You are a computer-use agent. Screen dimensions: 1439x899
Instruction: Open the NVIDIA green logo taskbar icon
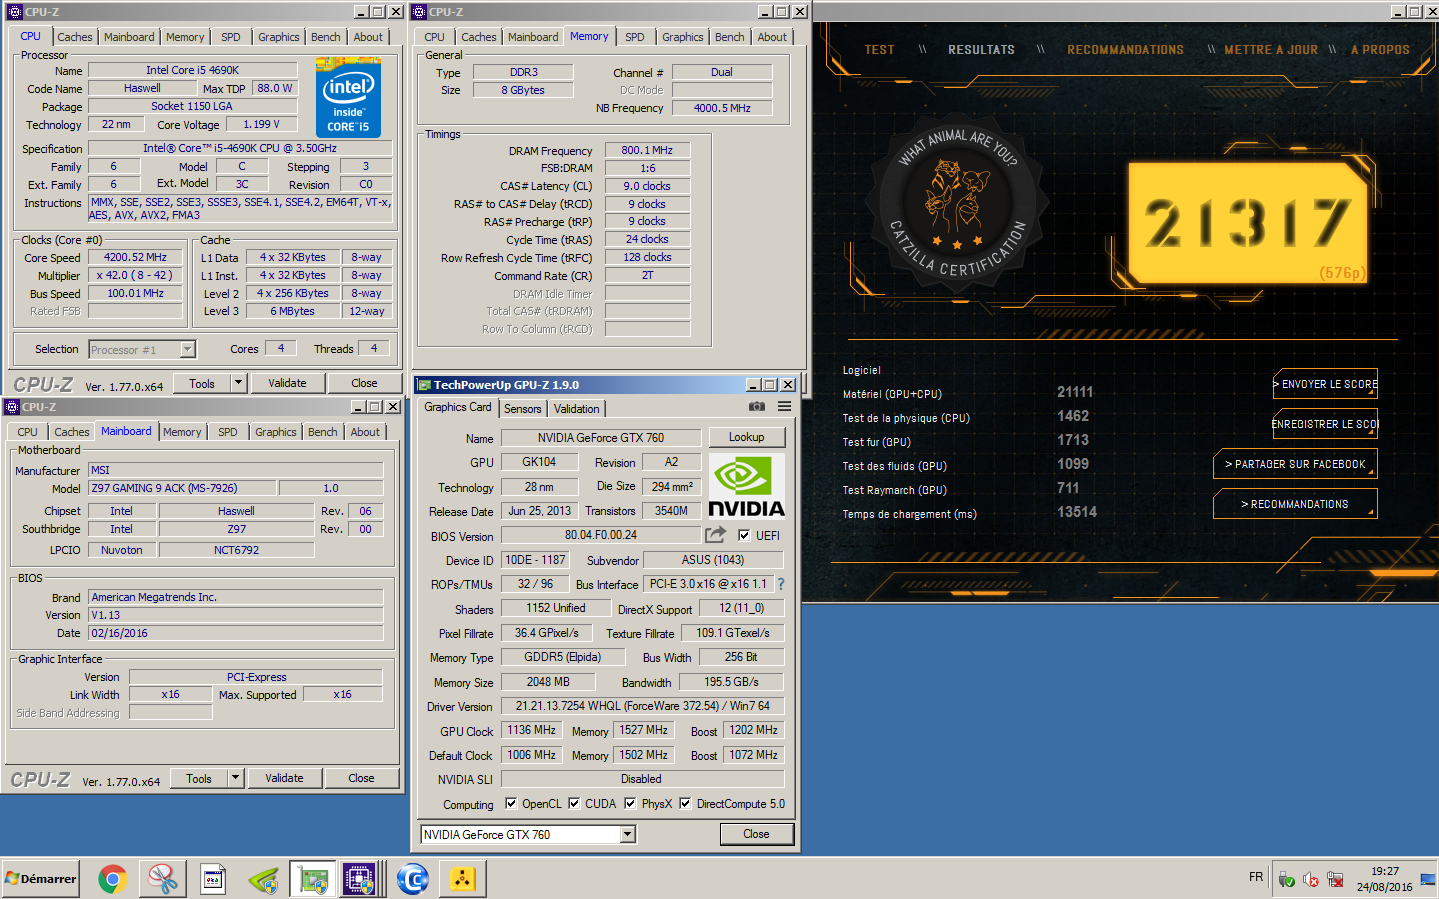pos(263,879)
